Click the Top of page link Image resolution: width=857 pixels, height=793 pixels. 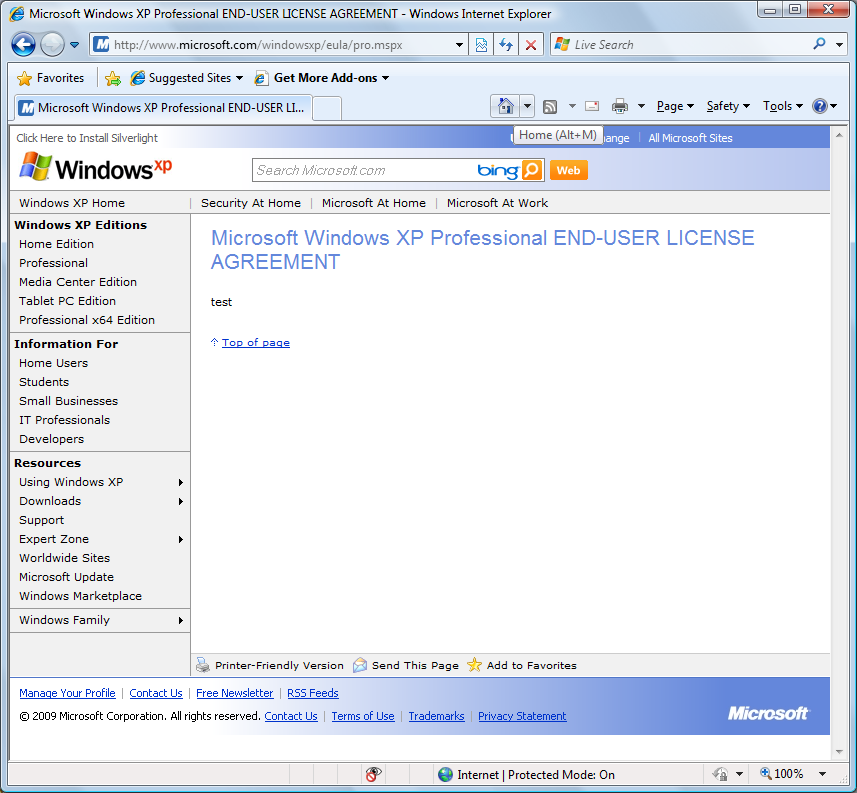pos(255,342)
